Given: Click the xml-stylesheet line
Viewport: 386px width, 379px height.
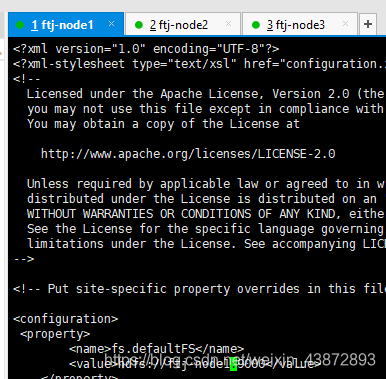Looking at the screenshot, I should (199, 64).
